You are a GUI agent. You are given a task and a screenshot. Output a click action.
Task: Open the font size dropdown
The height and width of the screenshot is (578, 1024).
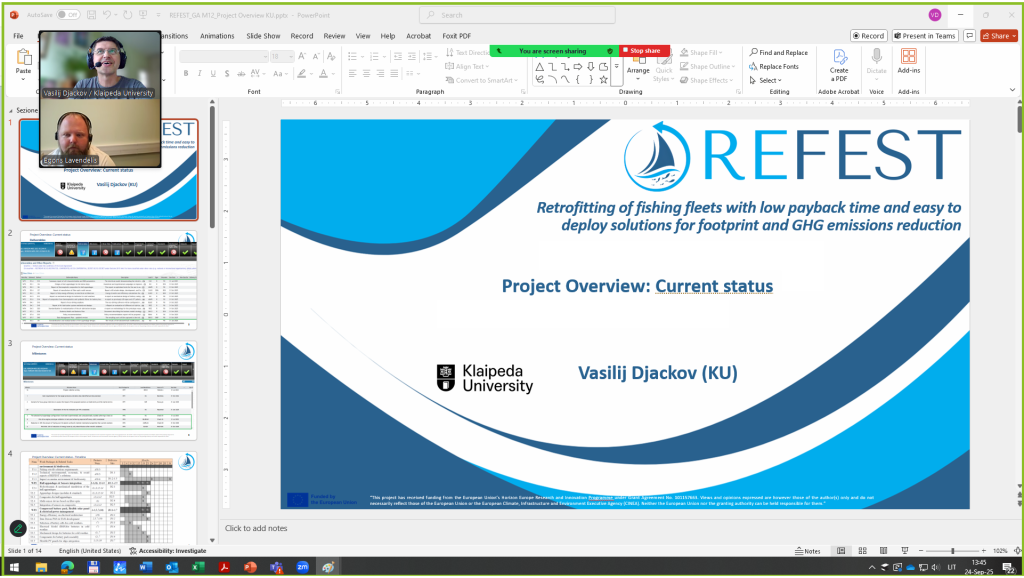pos(290,57)
